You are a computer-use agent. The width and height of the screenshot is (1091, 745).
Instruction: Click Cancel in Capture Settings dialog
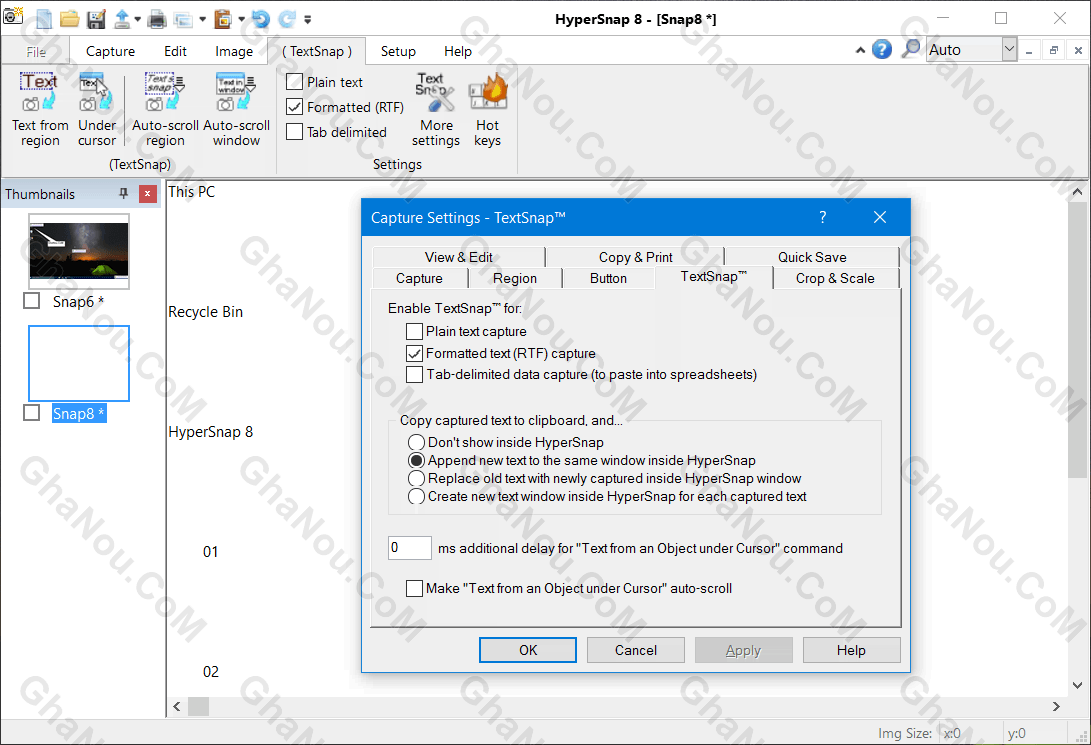[635, 650]
